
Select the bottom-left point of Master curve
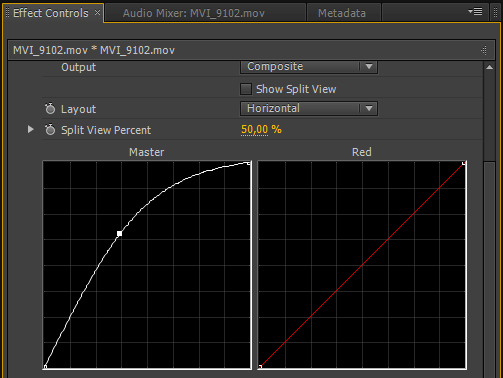tap(45, 367)
